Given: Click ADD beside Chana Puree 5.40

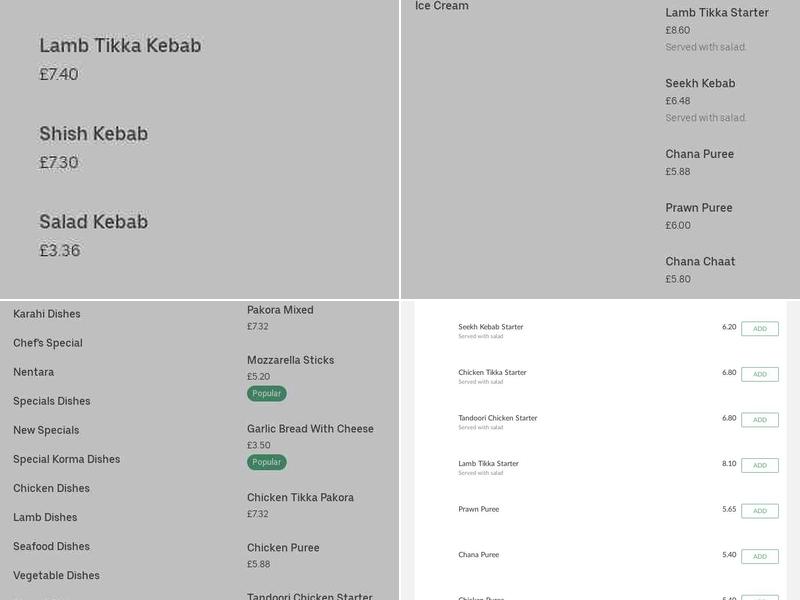Looking at the screenshot, I should point(759,557).
